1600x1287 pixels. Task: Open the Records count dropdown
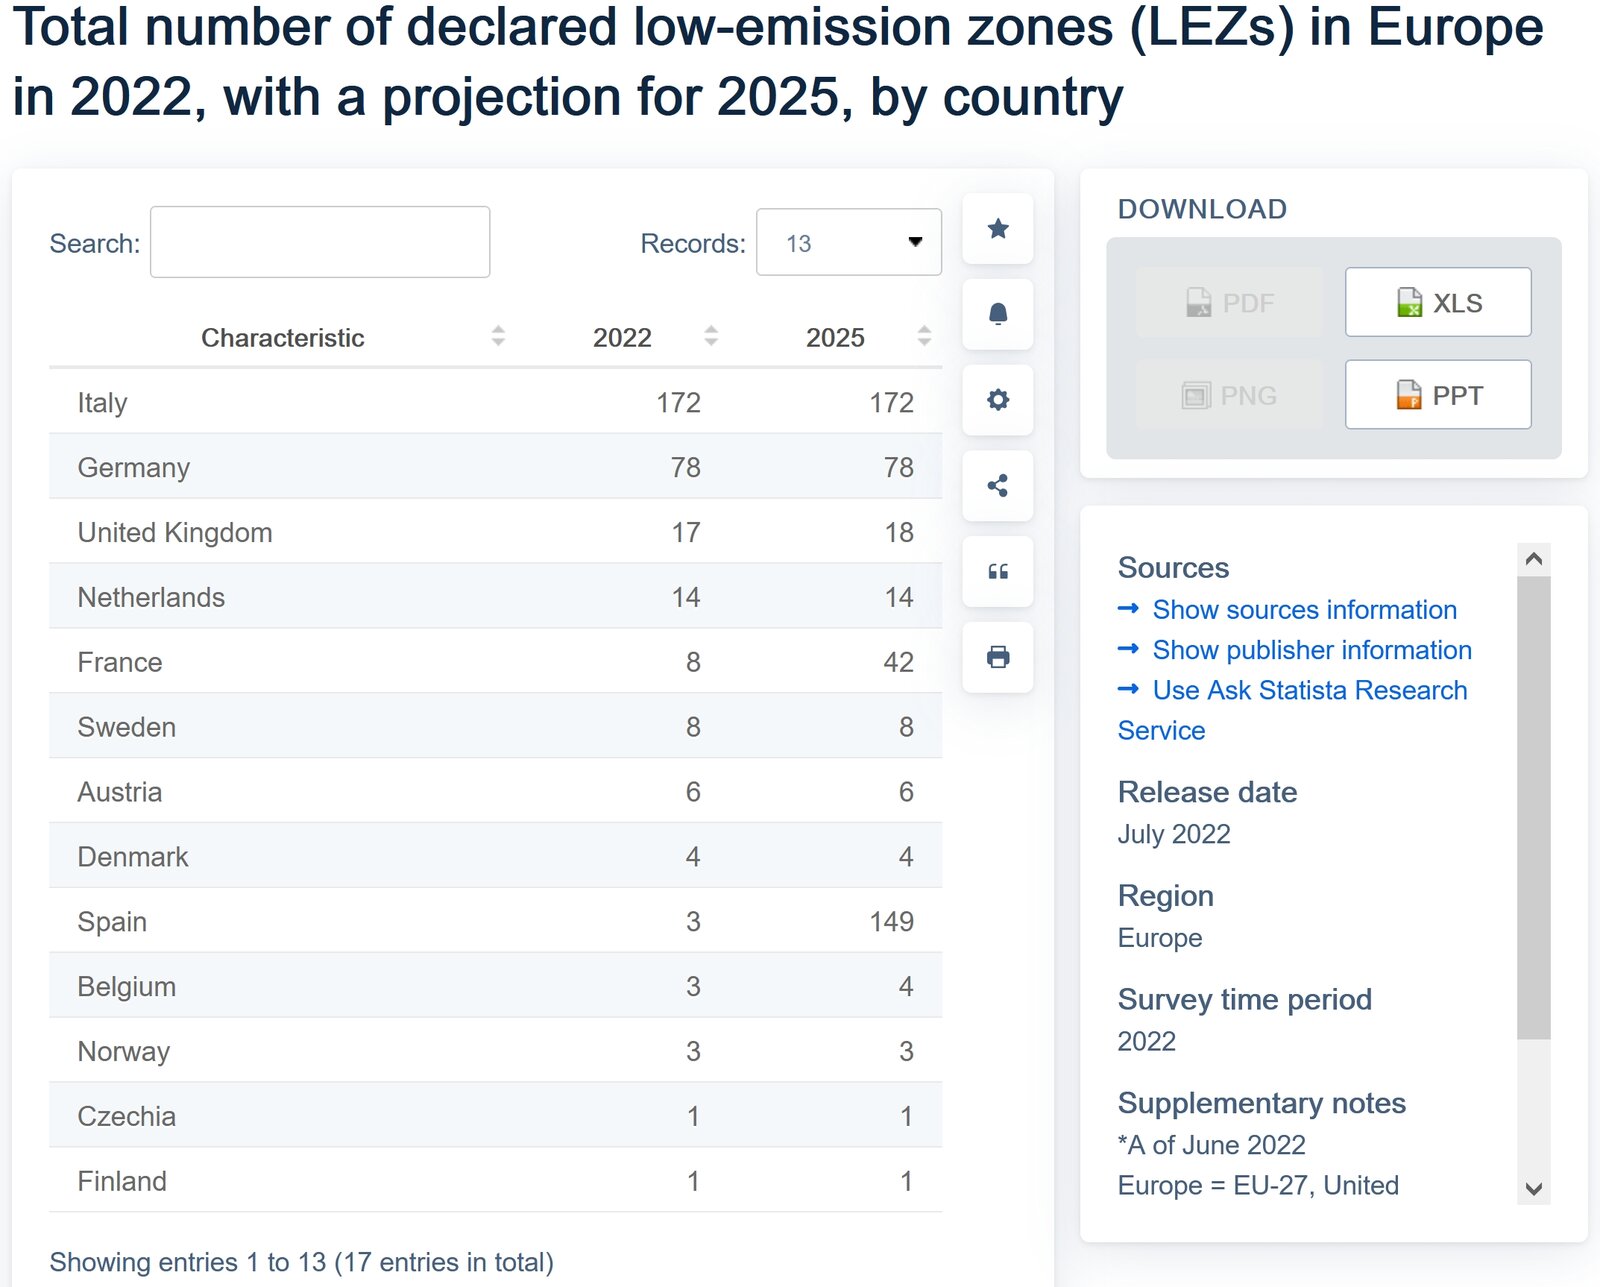click(848, 242)
